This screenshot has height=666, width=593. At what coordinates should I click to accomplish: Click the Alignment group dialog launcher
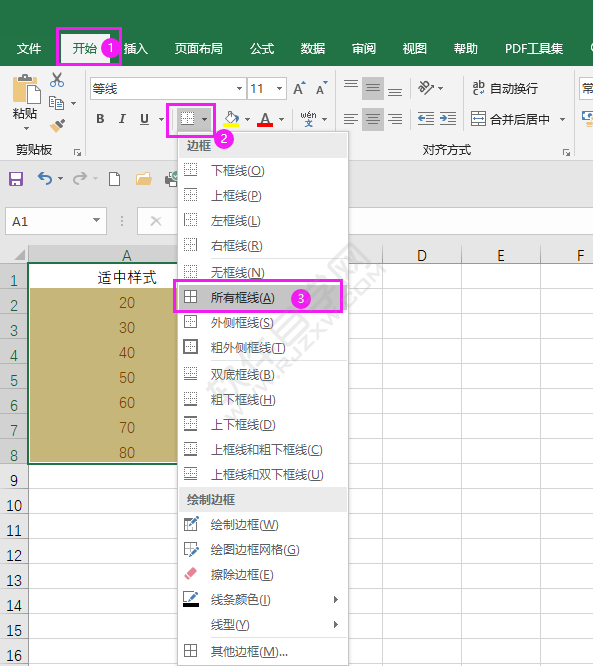click(x=566, y=152)
